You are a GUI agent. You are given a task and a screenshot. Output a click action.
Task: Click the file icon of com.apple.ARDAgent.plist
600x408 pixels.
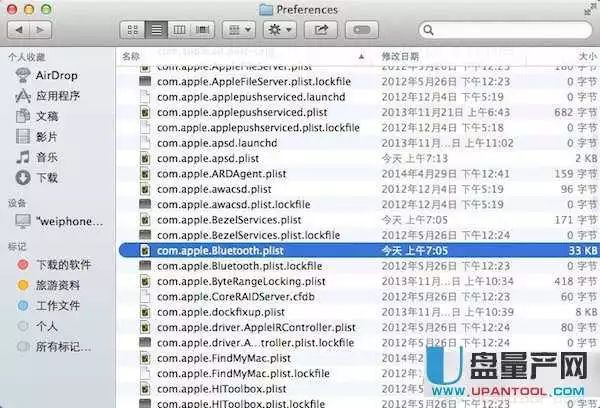pyautogui.click(x=145, y=174)
